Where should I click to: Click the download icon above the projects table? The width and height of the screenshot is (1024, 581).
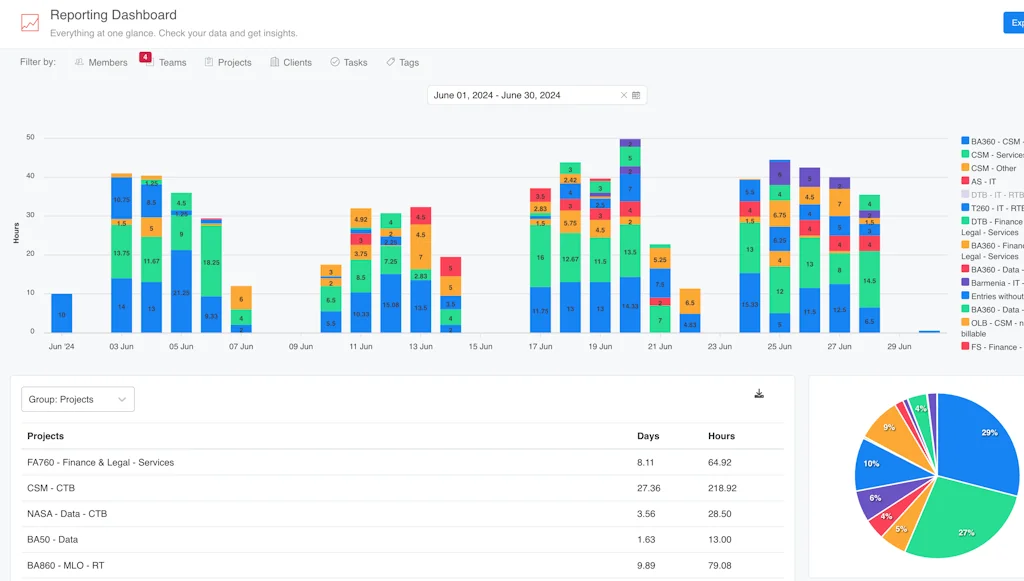(759, 394)
